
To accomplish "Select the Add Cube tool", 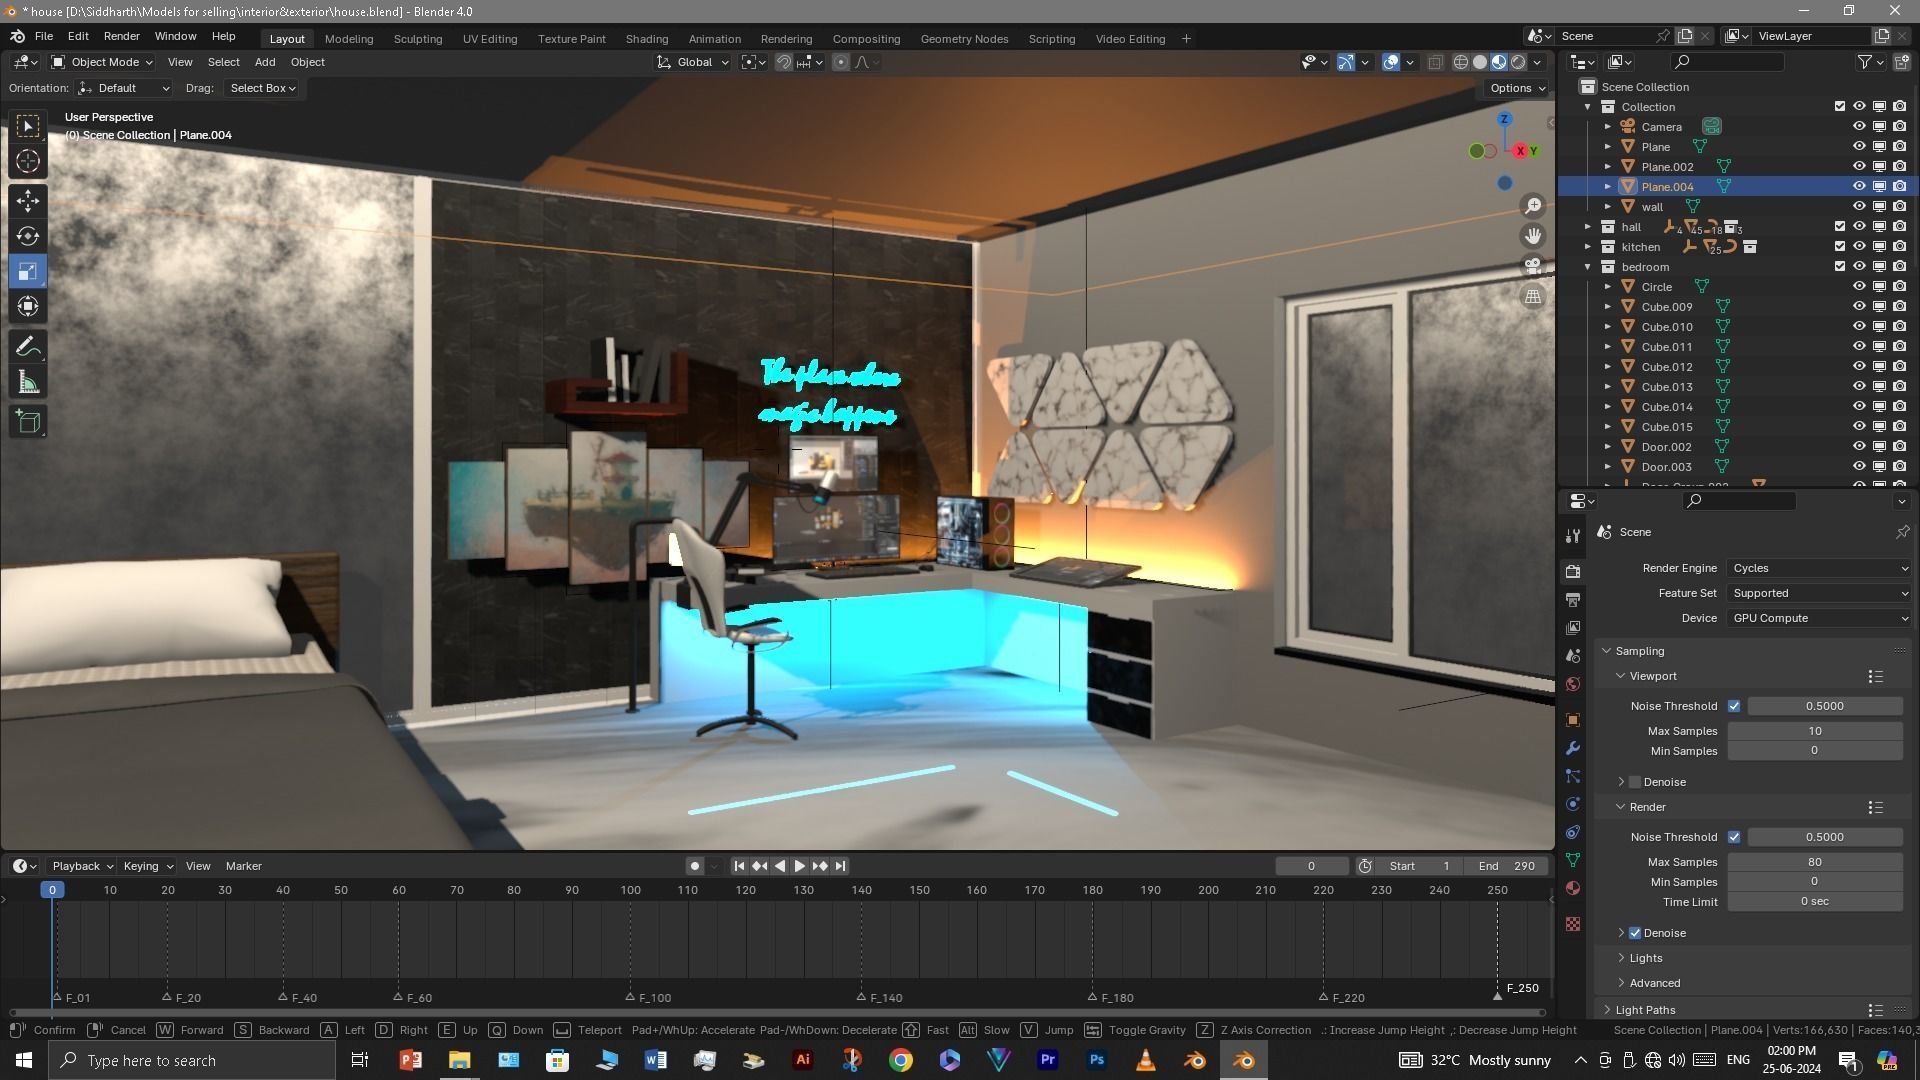I will tap(28, 422).
